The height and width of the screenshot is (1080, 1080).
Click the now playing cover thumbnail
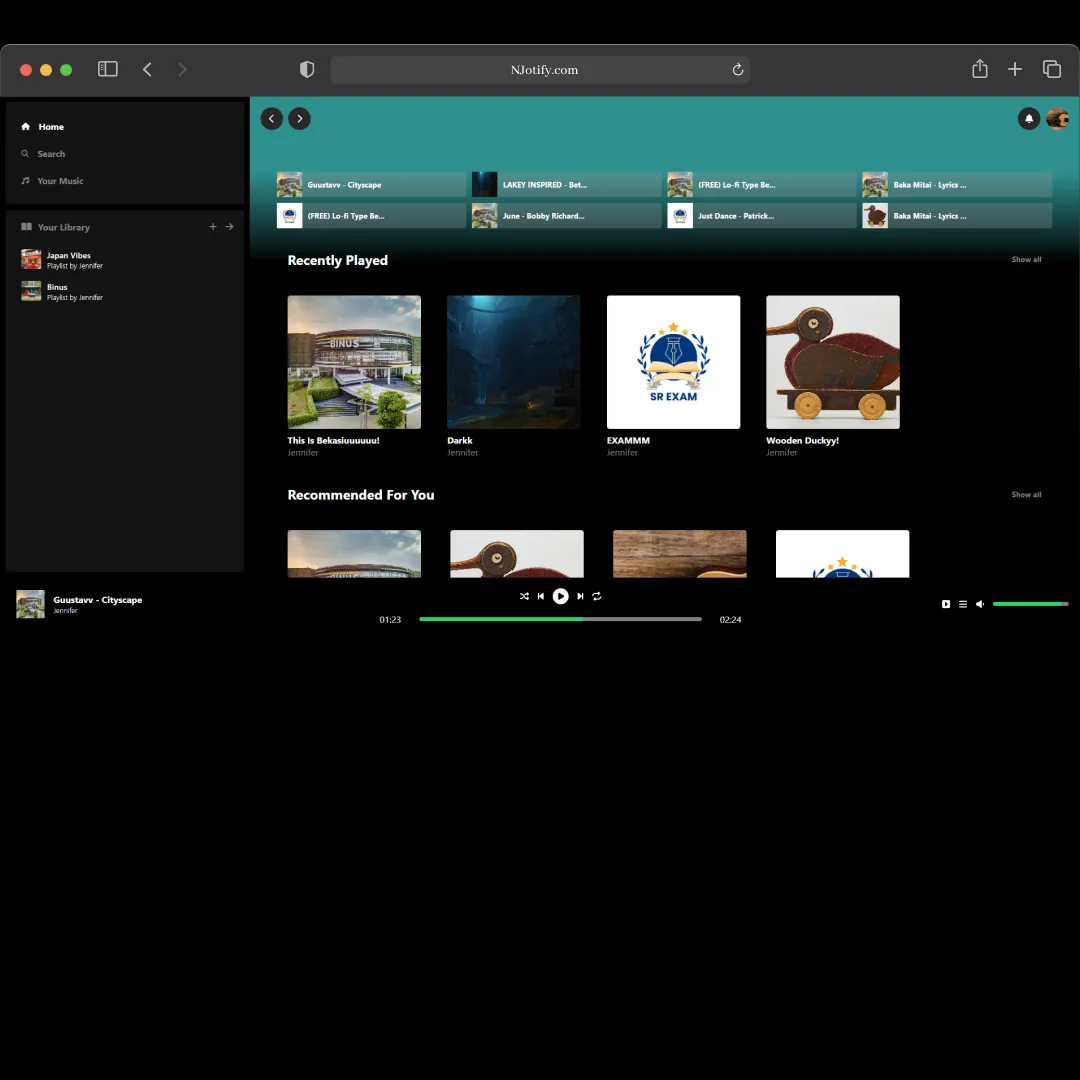tap(30, 604)
